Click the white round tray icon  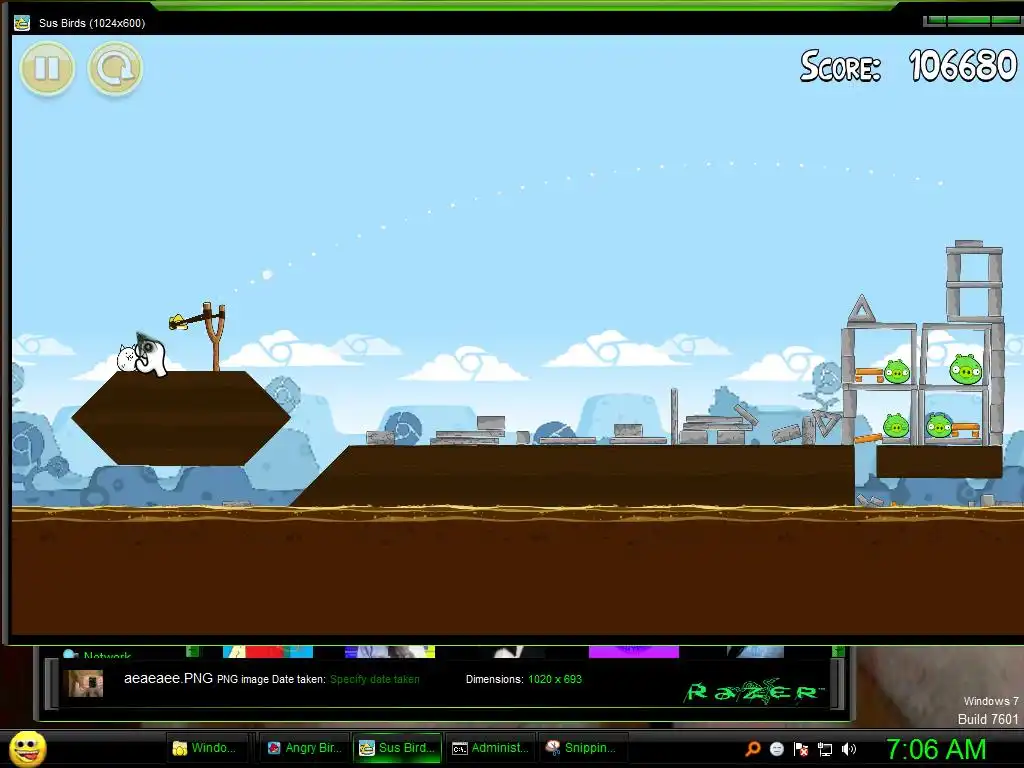pyautogui.click(x=776, y=749)
